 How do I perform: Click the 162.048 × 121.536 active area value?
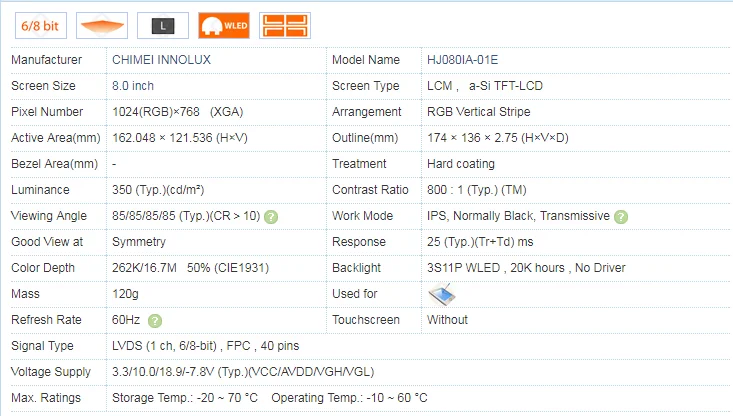(180, 138)
